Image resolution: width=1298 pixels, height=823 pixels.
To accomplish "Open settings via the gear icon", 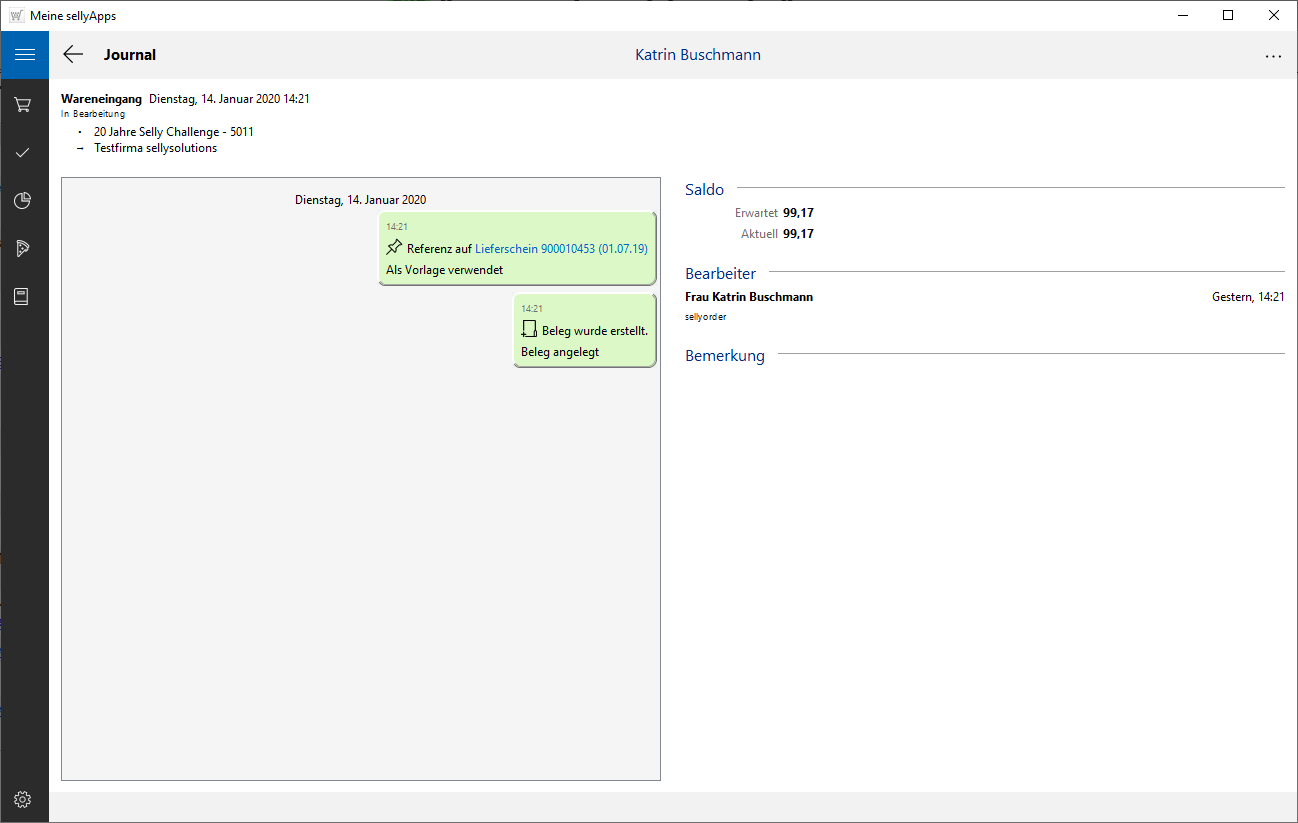I will point(23,799).
